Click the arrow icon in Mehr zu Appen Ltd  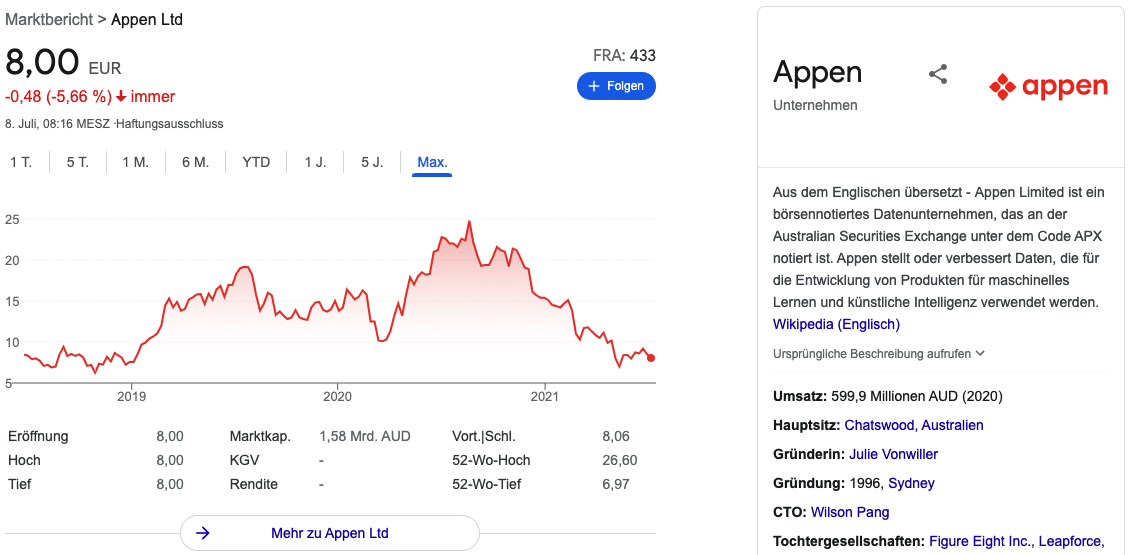pyautogui.click(x=203, y=533)
